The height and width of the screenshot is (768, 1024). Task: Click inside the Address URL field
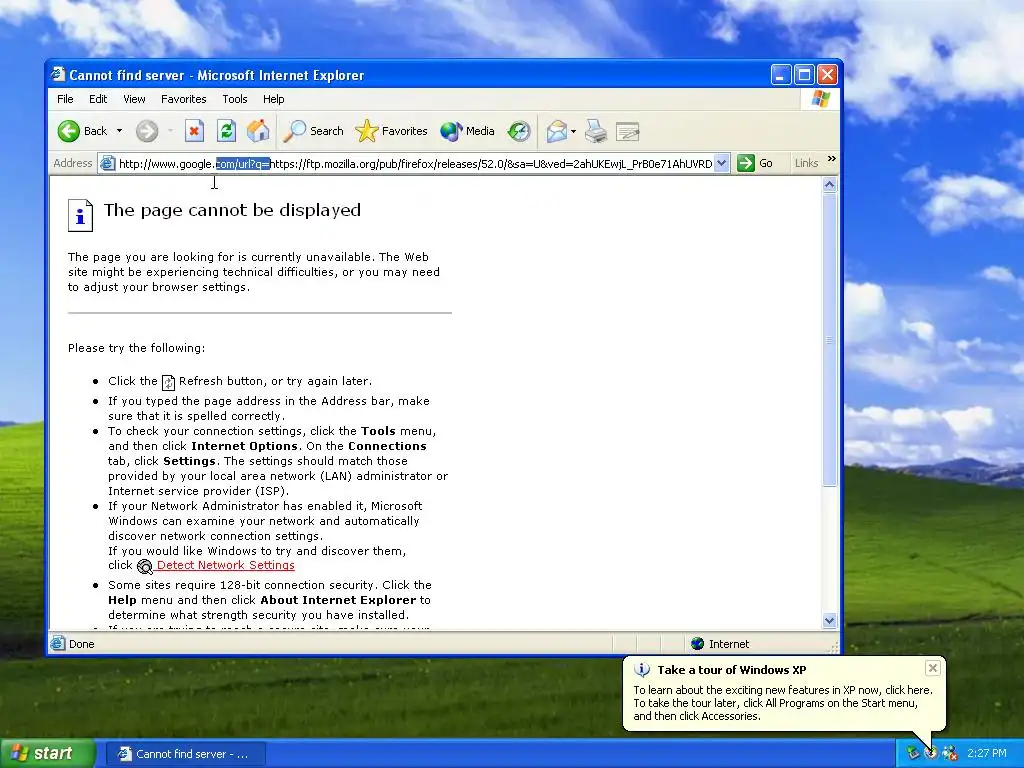(415, 163)
